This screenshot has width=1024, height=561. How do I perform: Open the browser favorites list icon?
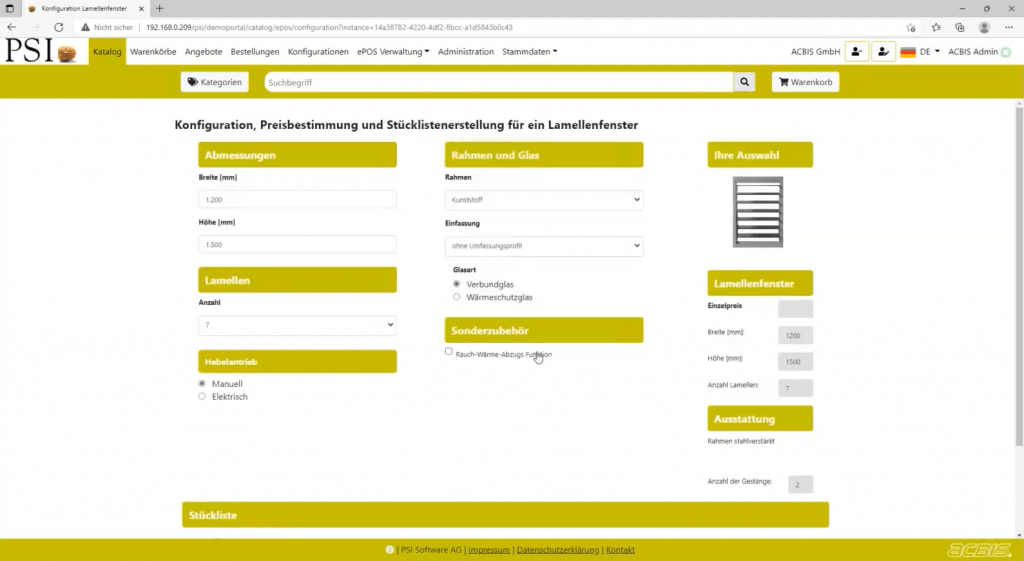click(x=936, y=27)
